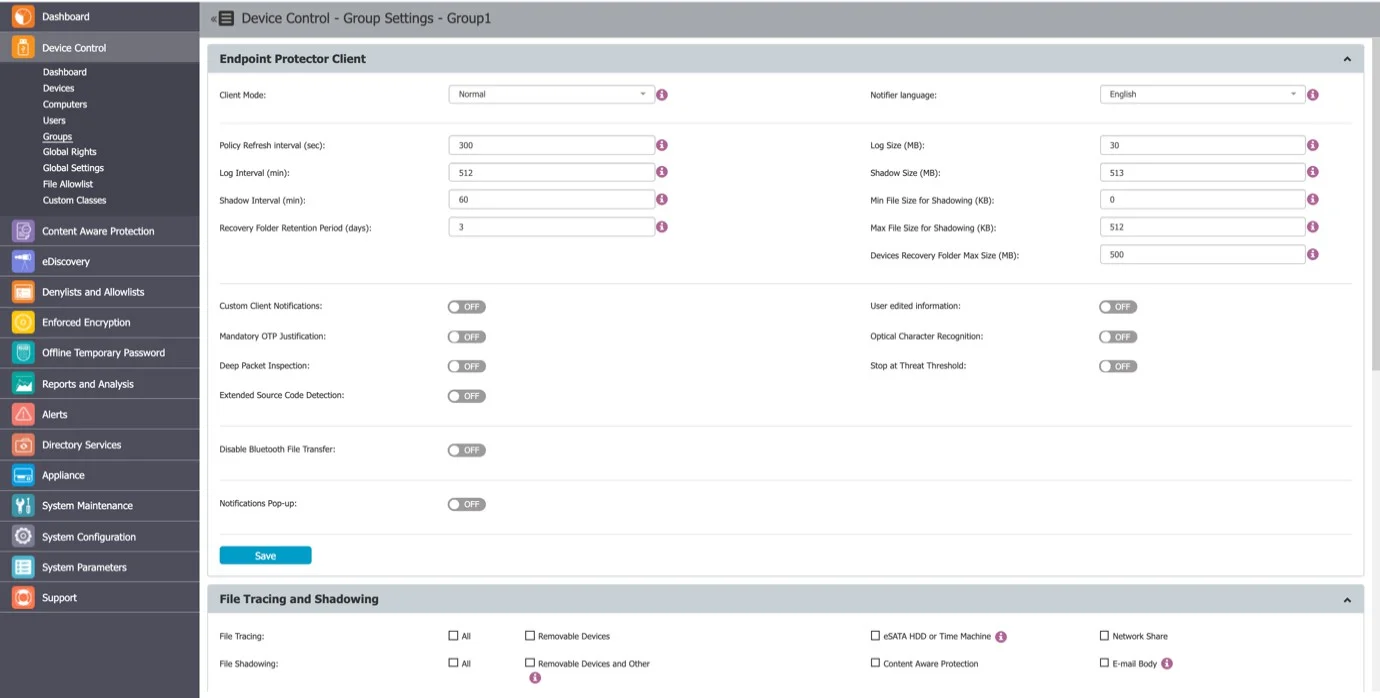Check File Shadowing All checkbox
The height and width of the screenshot is (698, 1380).
453,662
